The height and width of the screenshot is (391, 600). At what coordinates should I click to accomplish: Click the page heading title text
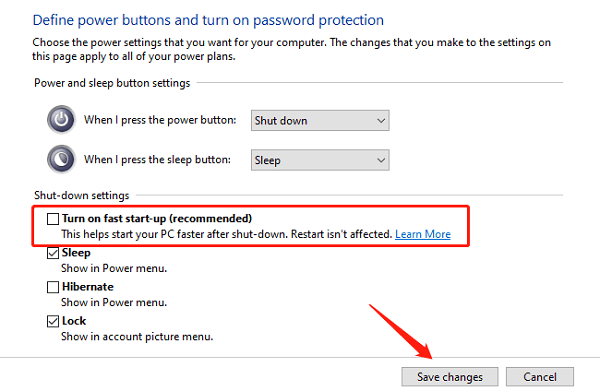point(208,20)
